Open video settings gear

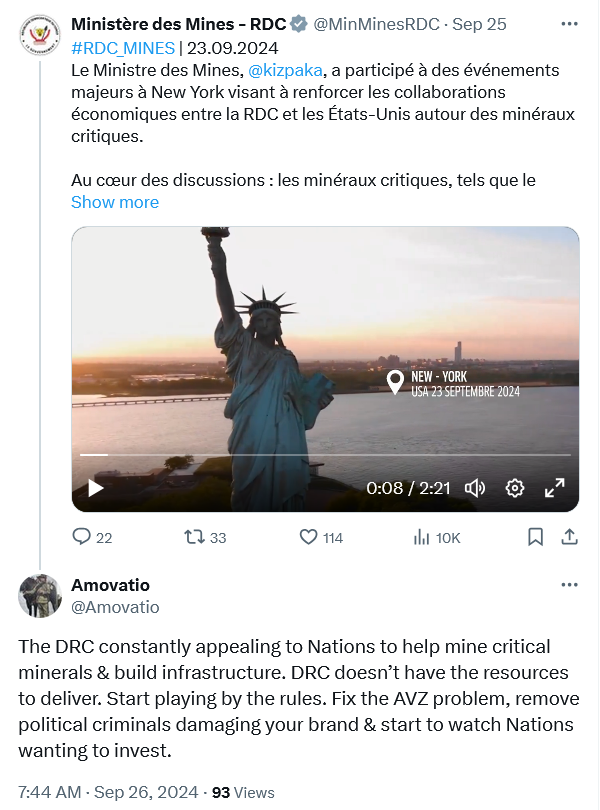point(515,488)
